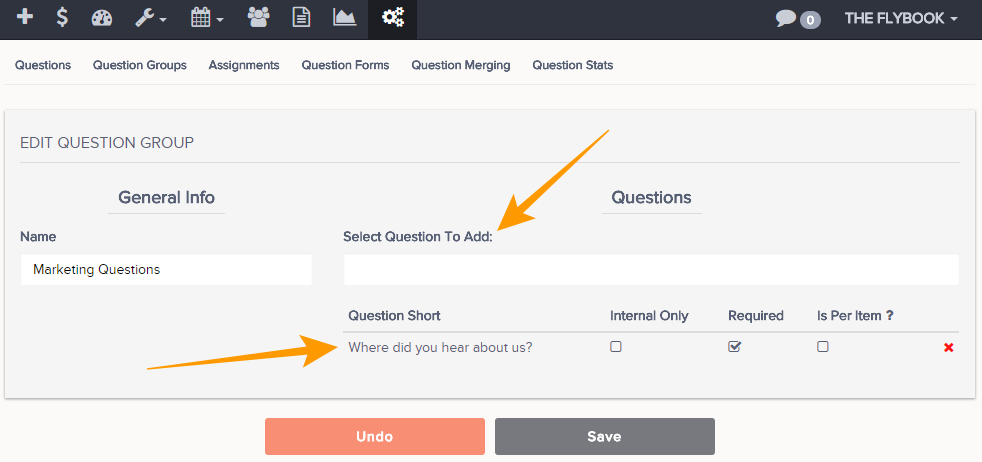
Task: Click the Question Short column header
Action: [395, 316]
